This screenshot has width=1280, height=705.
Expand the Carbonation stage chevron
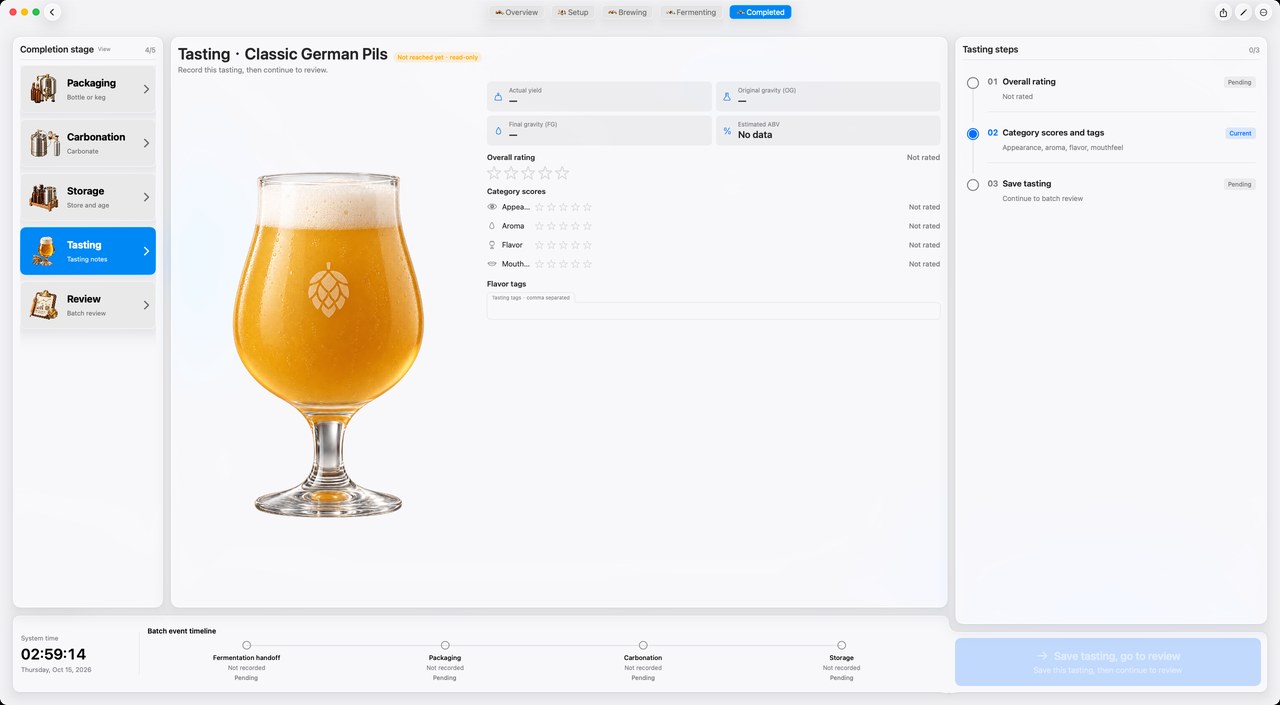(146, 143)
